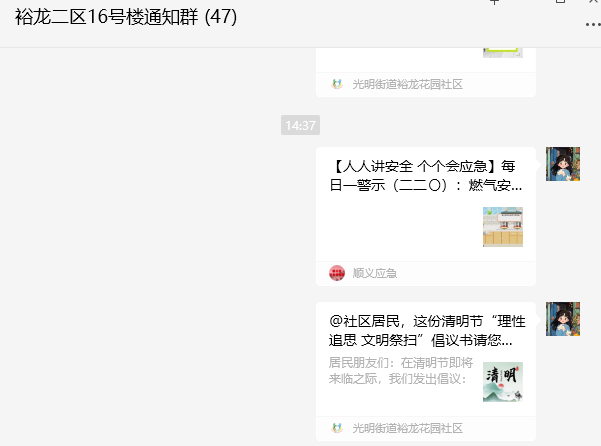Open the chat info three-dots menu
601x446 pixels.
[x=593, y=25]
